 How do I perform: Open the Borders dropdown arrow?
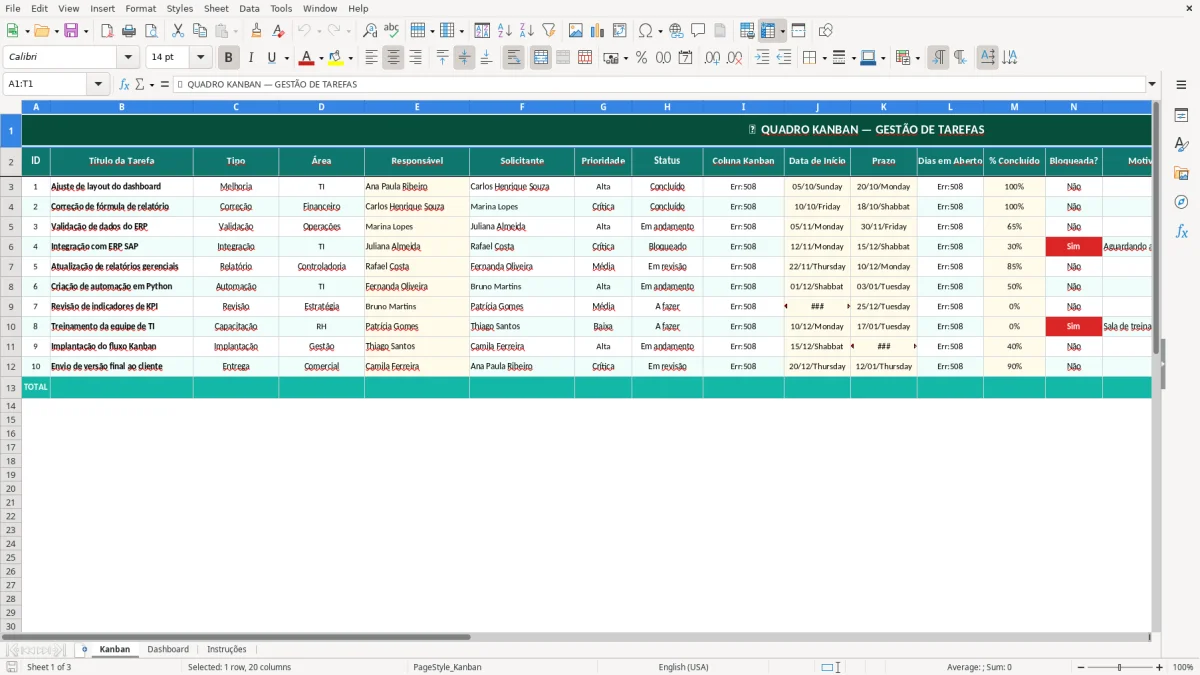click(x=825, y=58)
